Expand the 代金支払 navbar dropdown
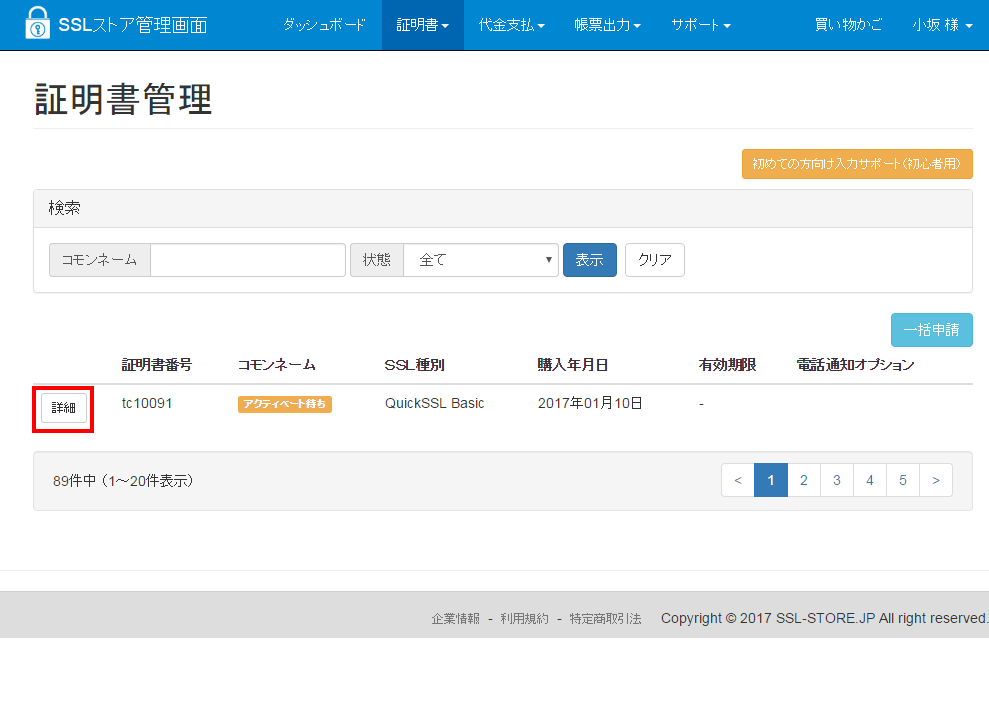The width and height of the screenshot is (989, 711). tap(512, 25)
